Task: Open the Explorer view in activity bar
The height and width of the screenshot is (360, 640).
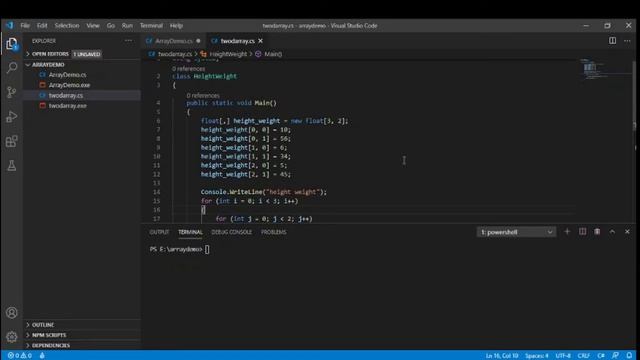Action: click(x=12, y=43)
